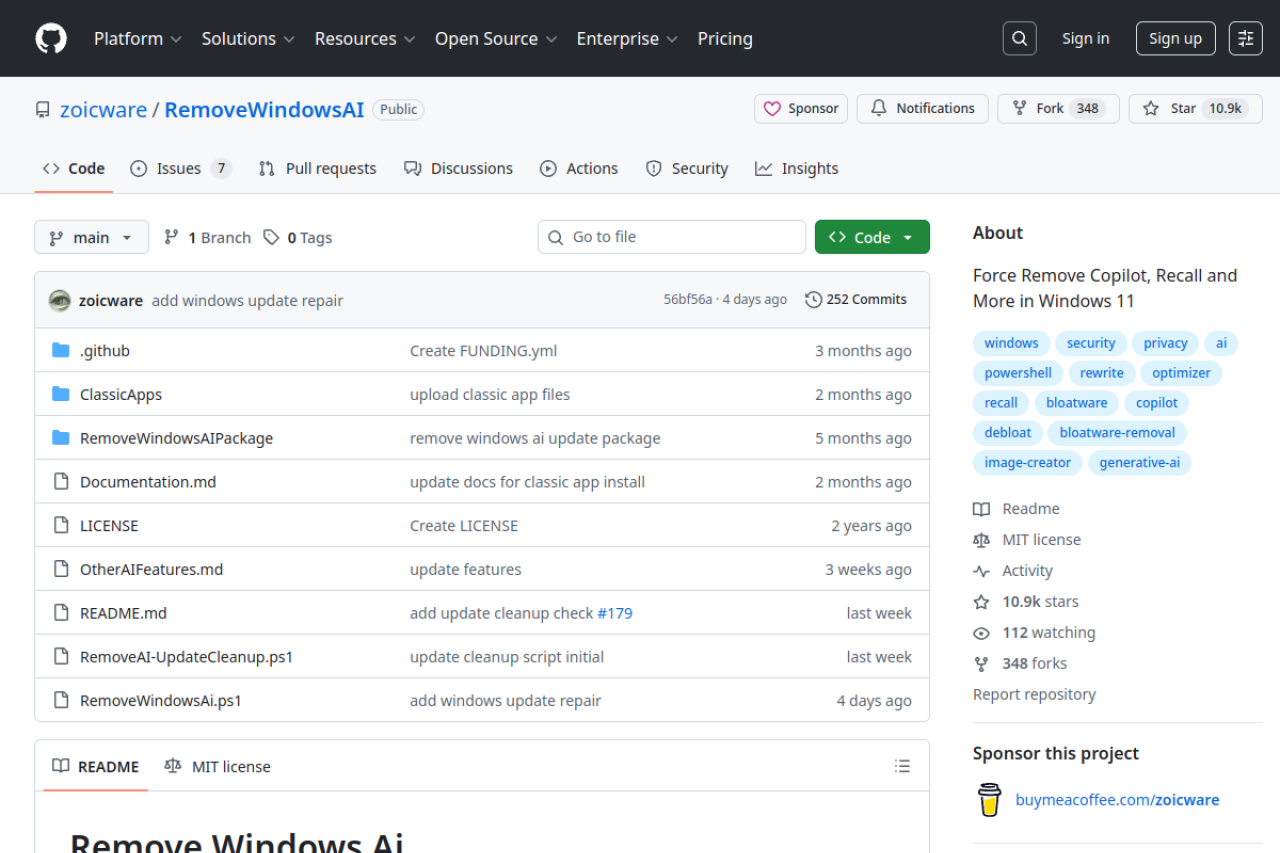Open the RemoveWindowsAi.ps1 file link
The height and width of the screenshot is (853, 1280).
click(x=161, y=701)
